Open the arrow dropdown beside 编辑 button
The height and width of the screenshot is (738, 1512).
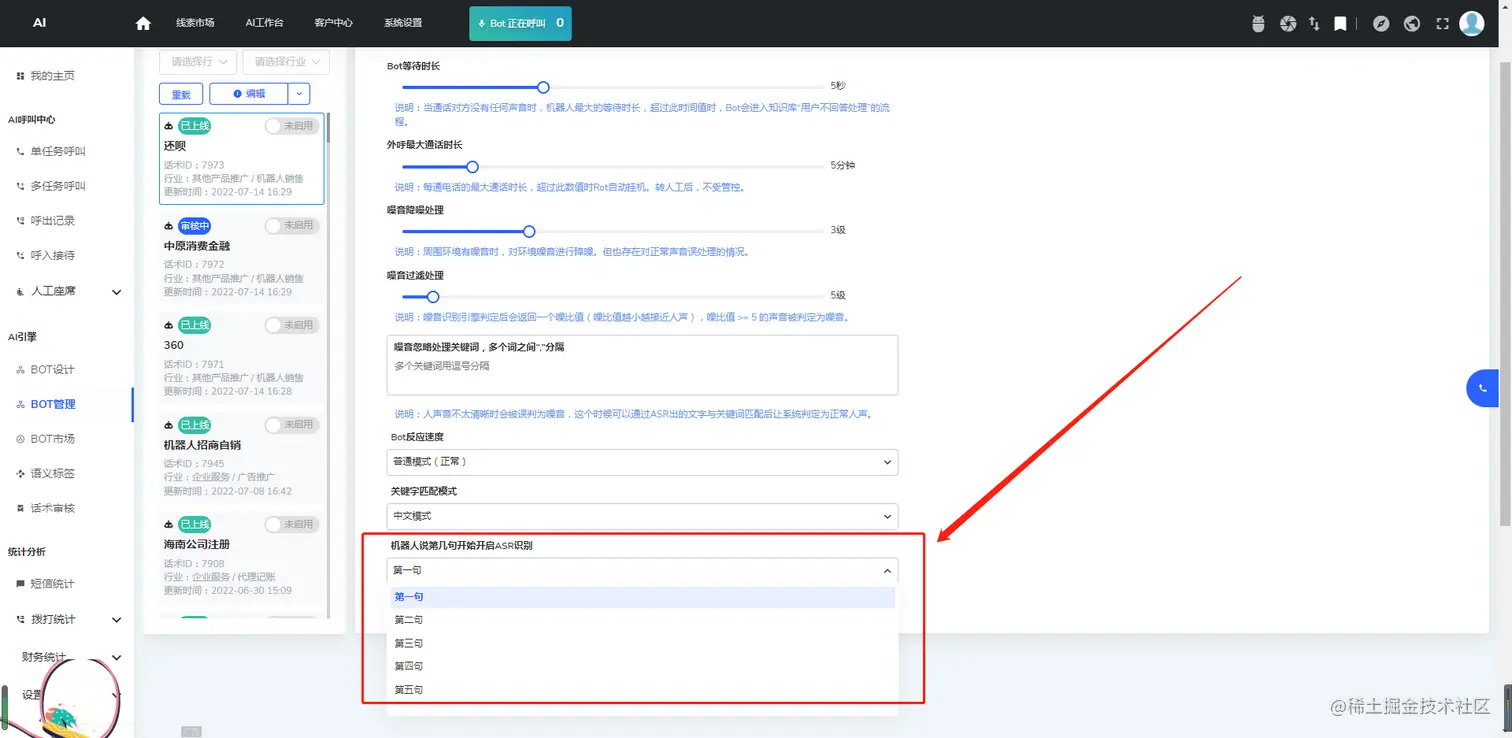[x=299, y=93]
